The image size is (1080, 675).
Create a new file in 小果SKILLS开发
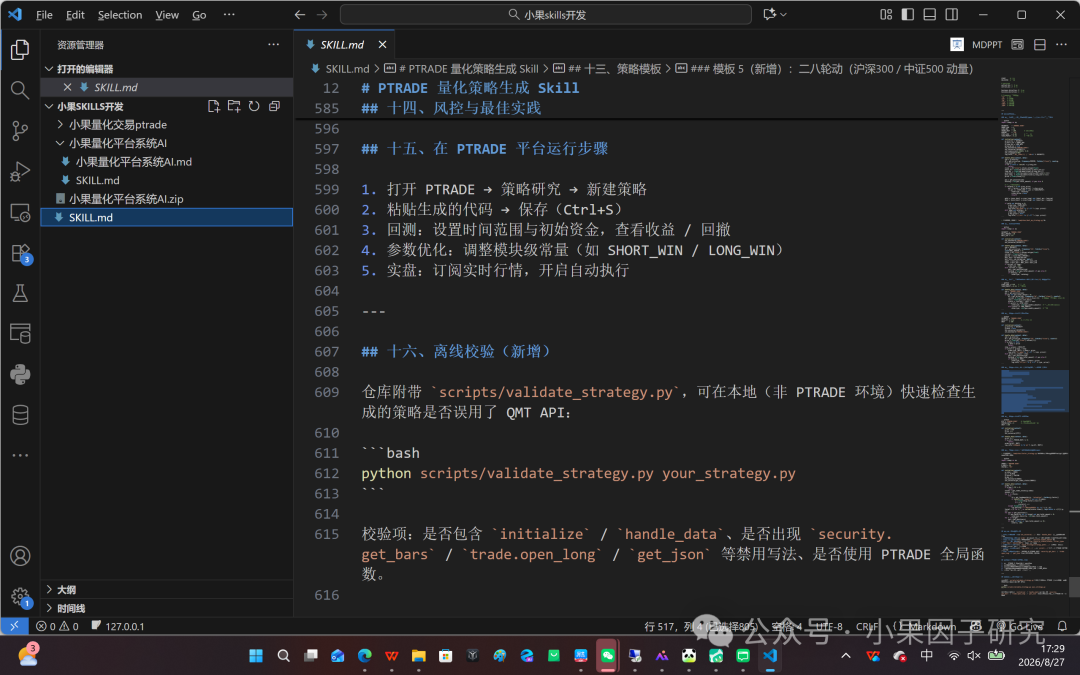pyautogui.click(x=214, y=106)
